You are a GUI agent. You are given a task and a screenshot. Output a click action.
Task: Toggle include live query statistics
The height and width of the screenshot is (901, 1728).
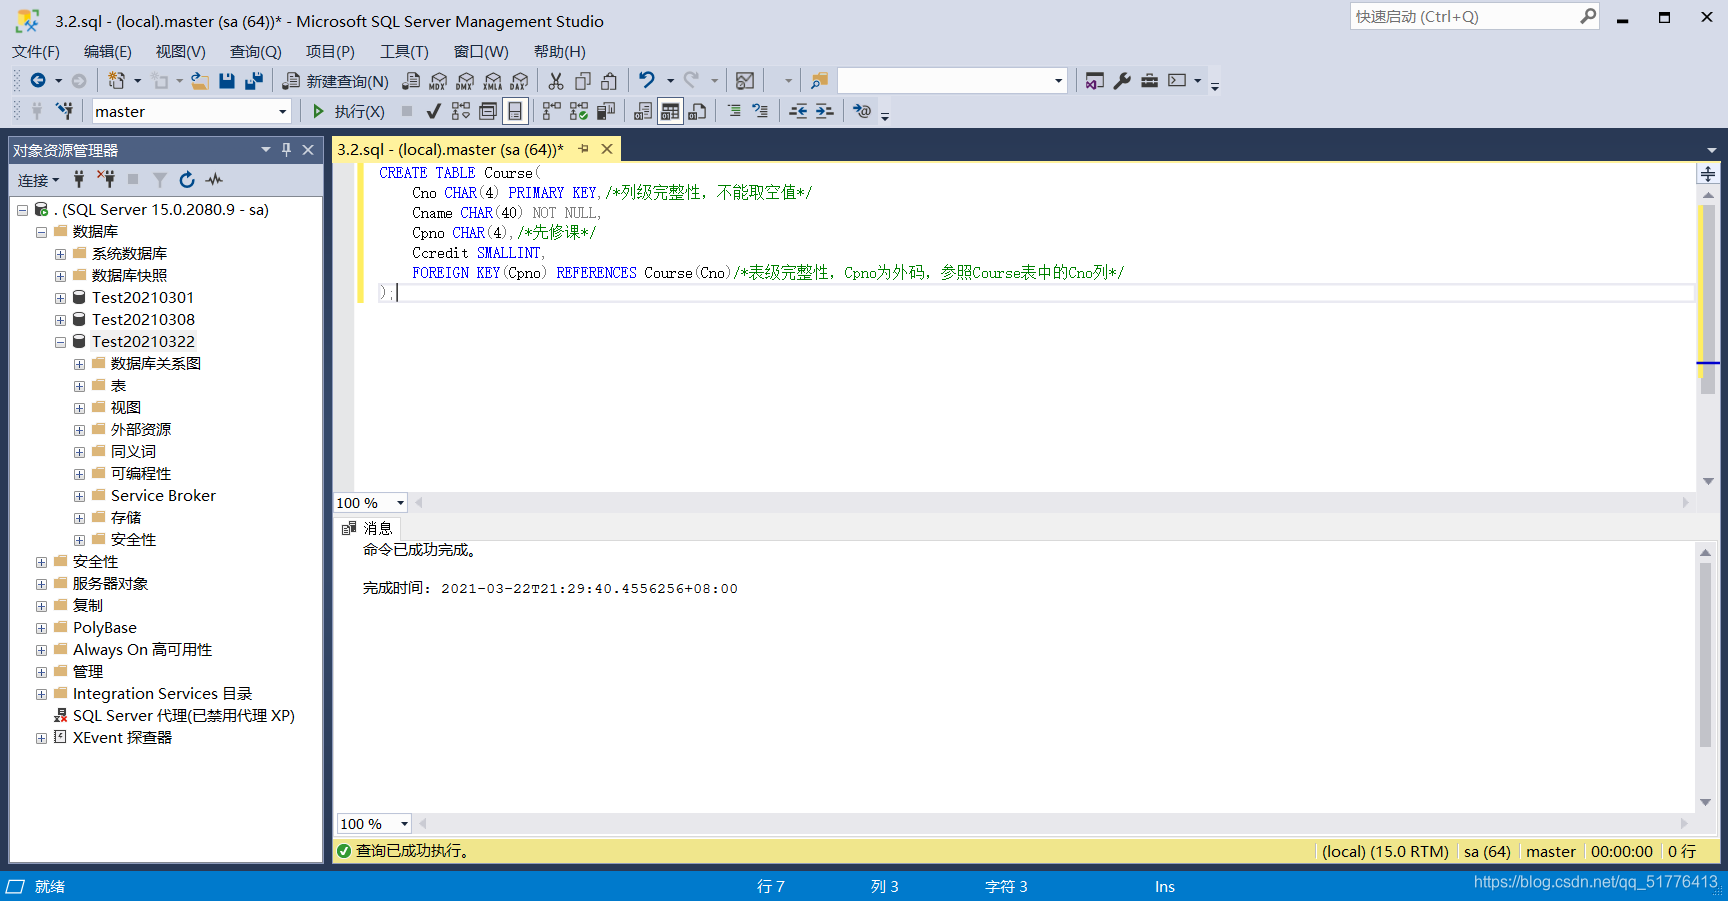[579, 111]
